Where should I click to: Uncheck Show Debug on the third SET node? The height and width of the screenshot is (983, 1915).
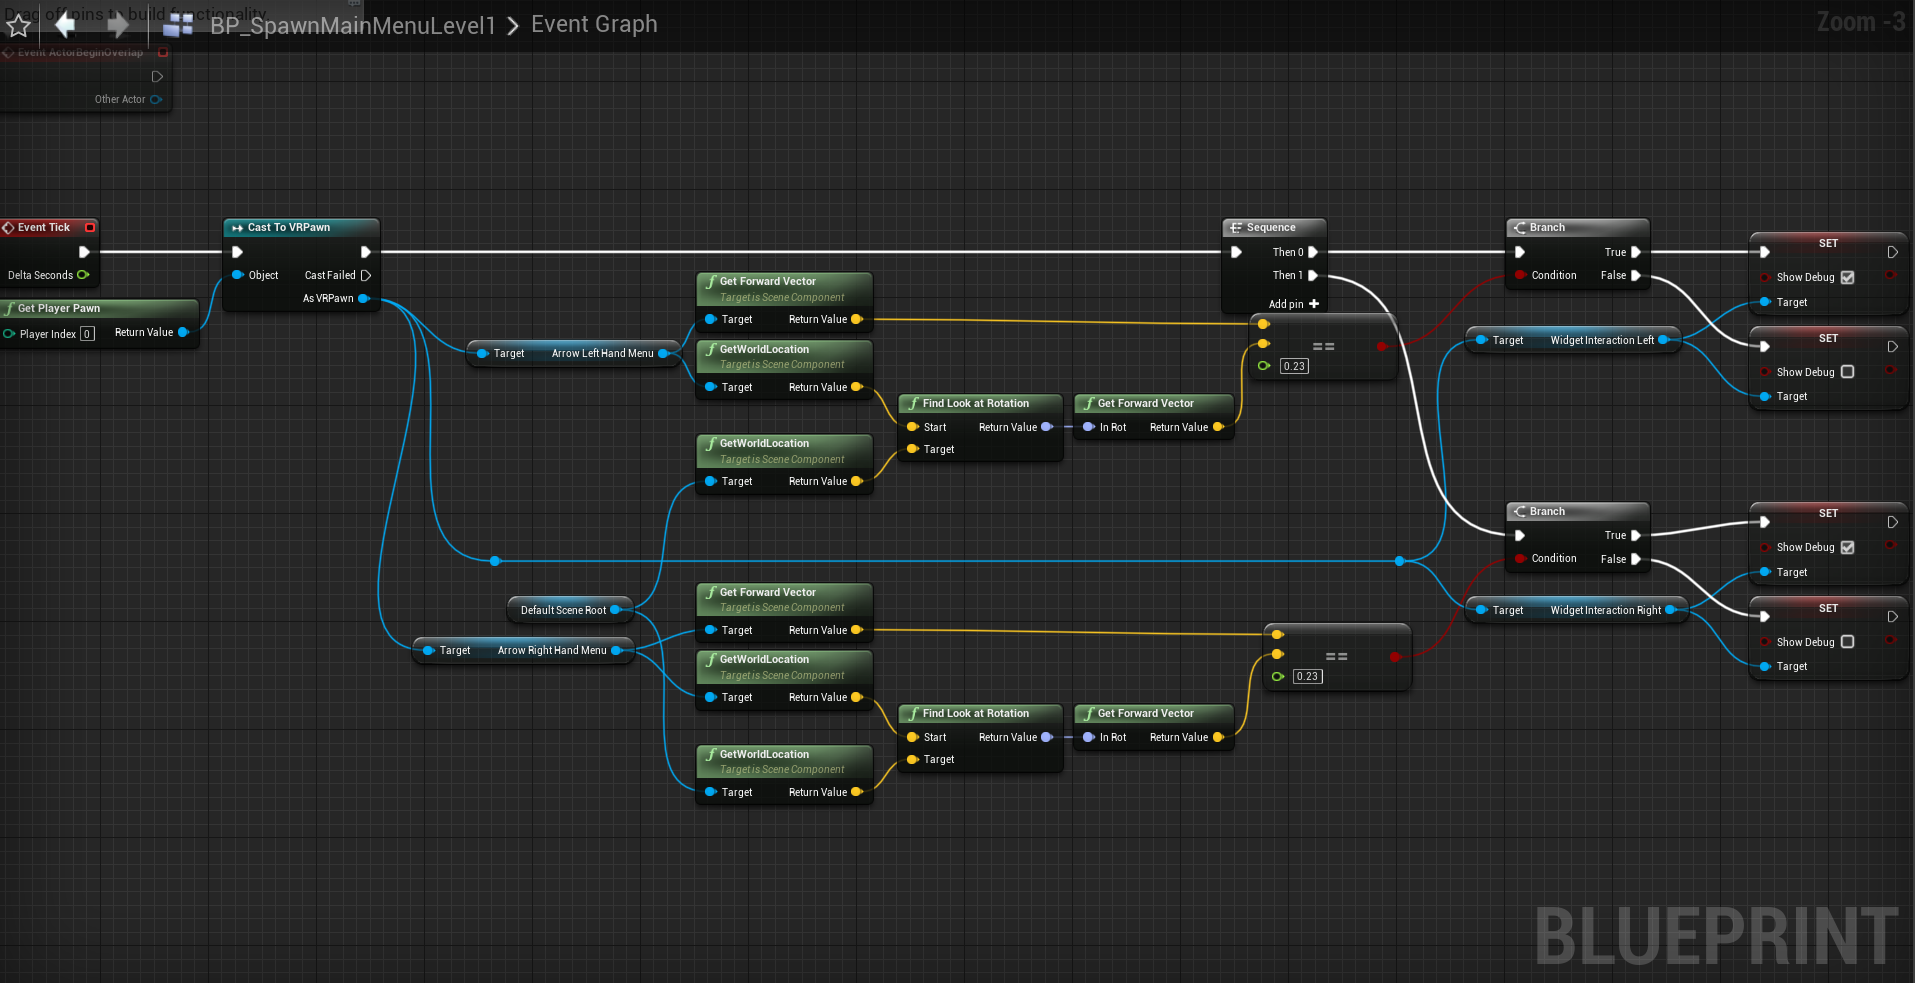[x=1847, y=547]
